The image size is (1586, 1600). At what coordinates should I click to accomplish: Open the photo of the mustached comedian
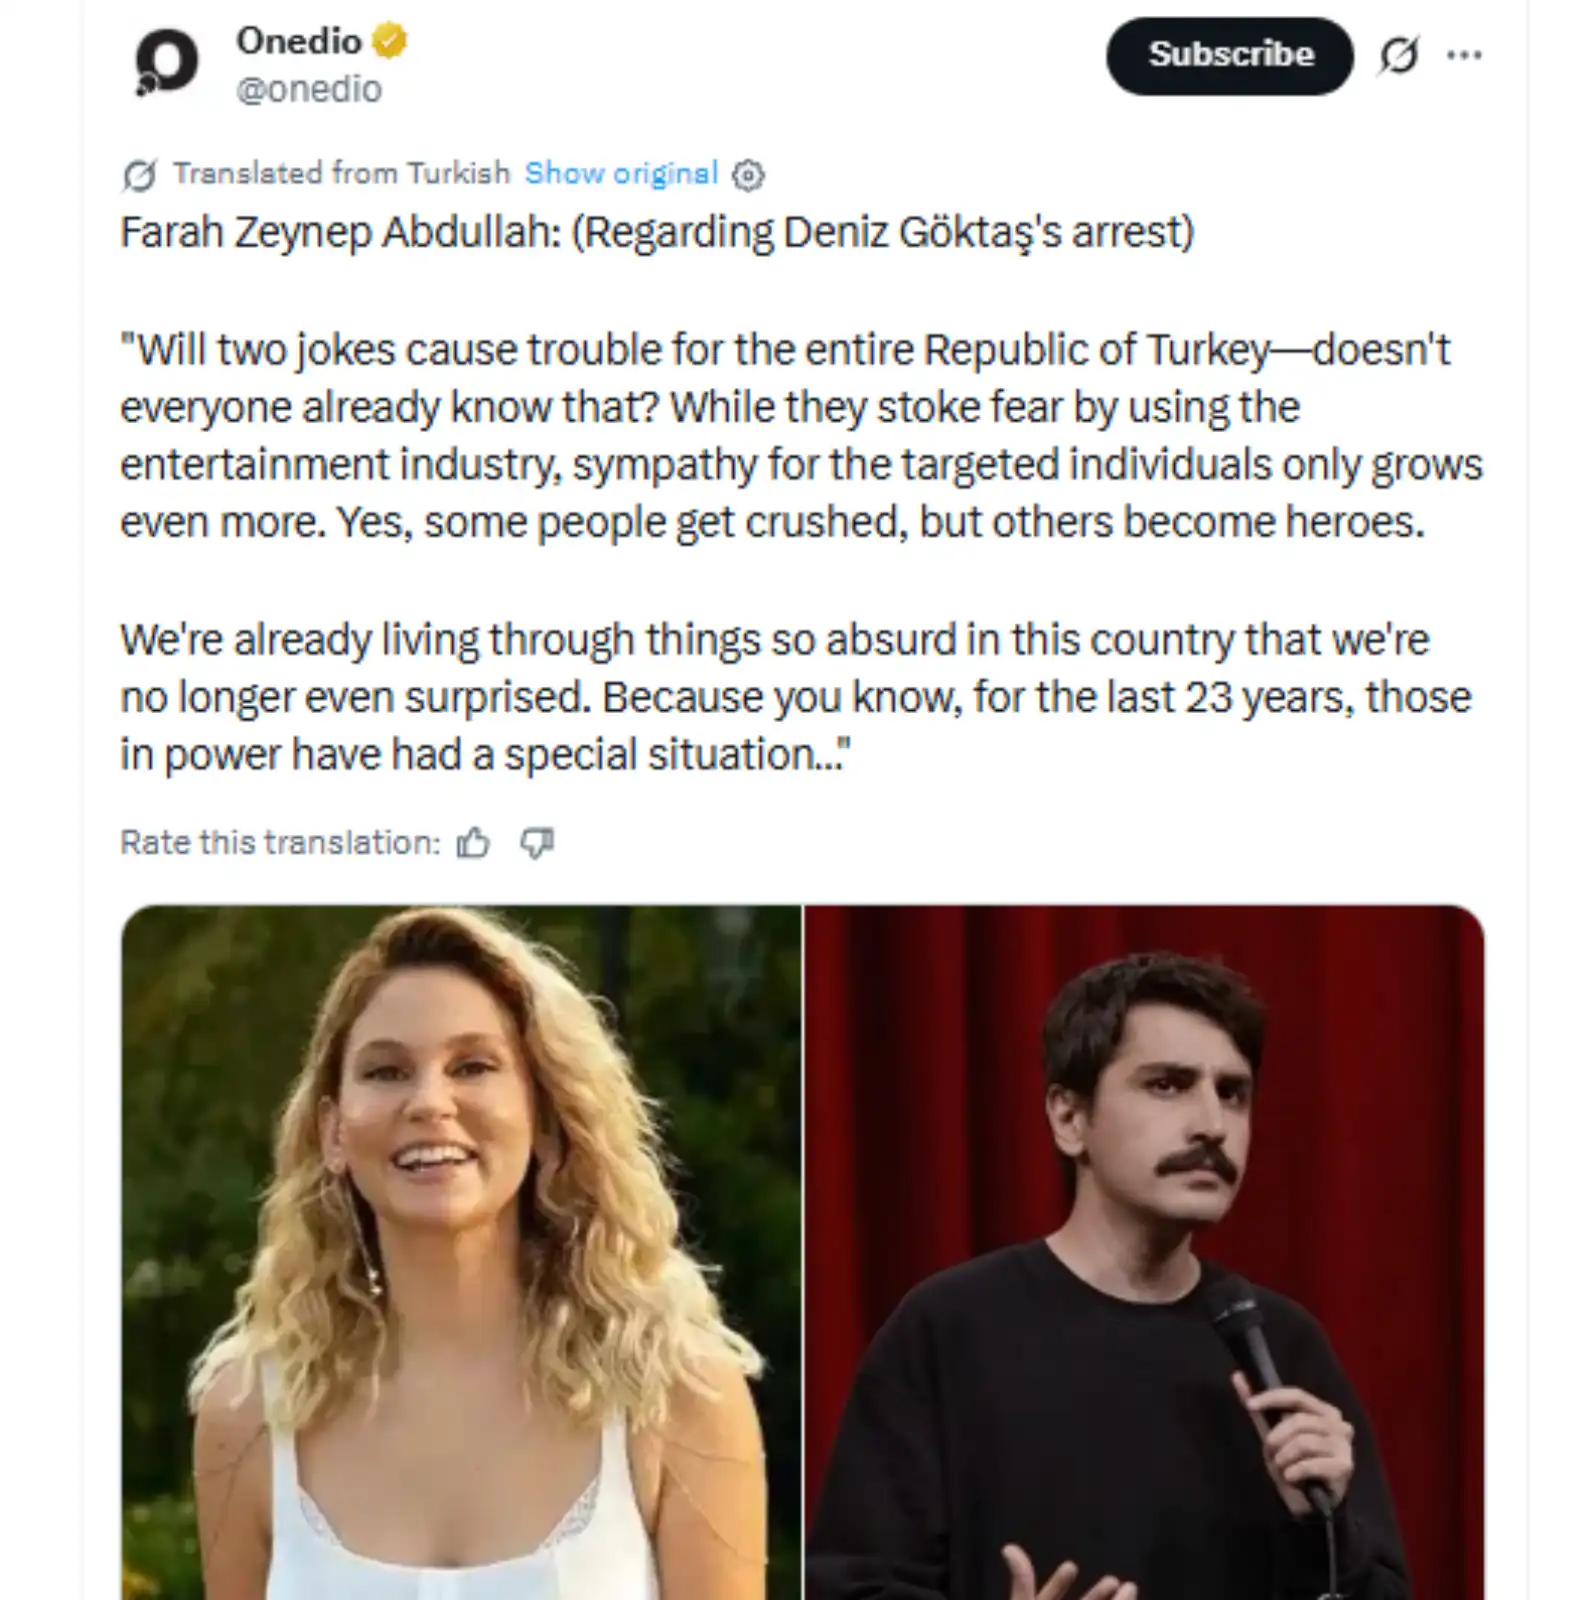pos(1145,1252)
